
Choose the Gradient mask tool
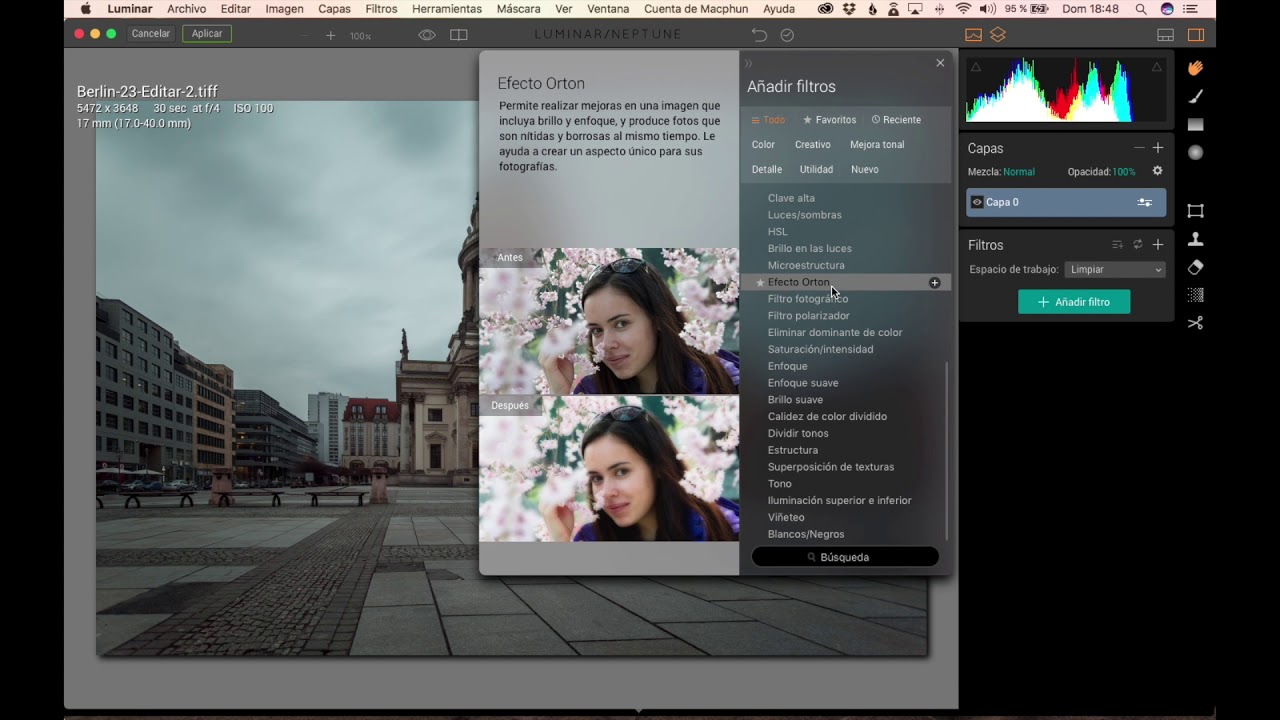[x=1195, y=125]
